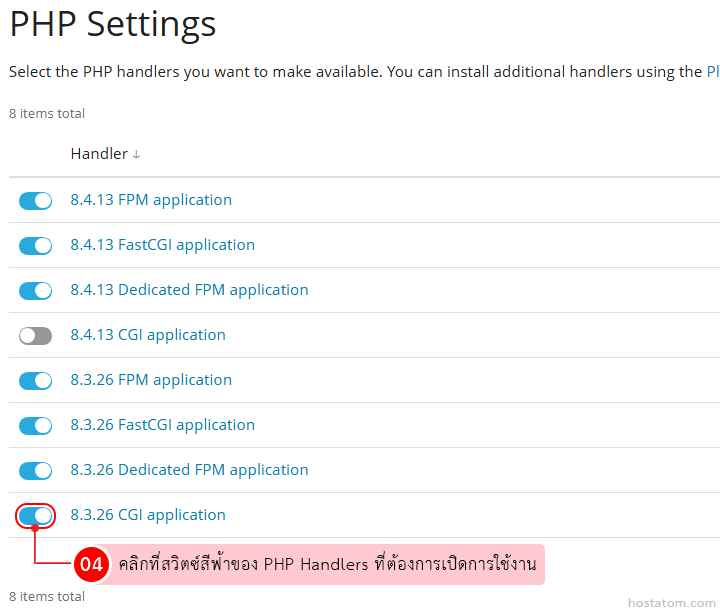Disable 8.3.26 Dedicated FPM application switch

[x=35, y=471]
